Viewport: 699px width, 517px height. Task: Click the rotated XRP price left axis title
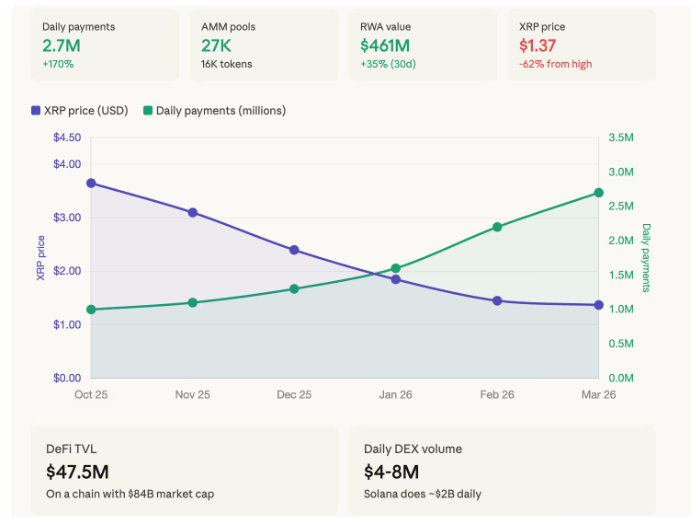point(41,257)
